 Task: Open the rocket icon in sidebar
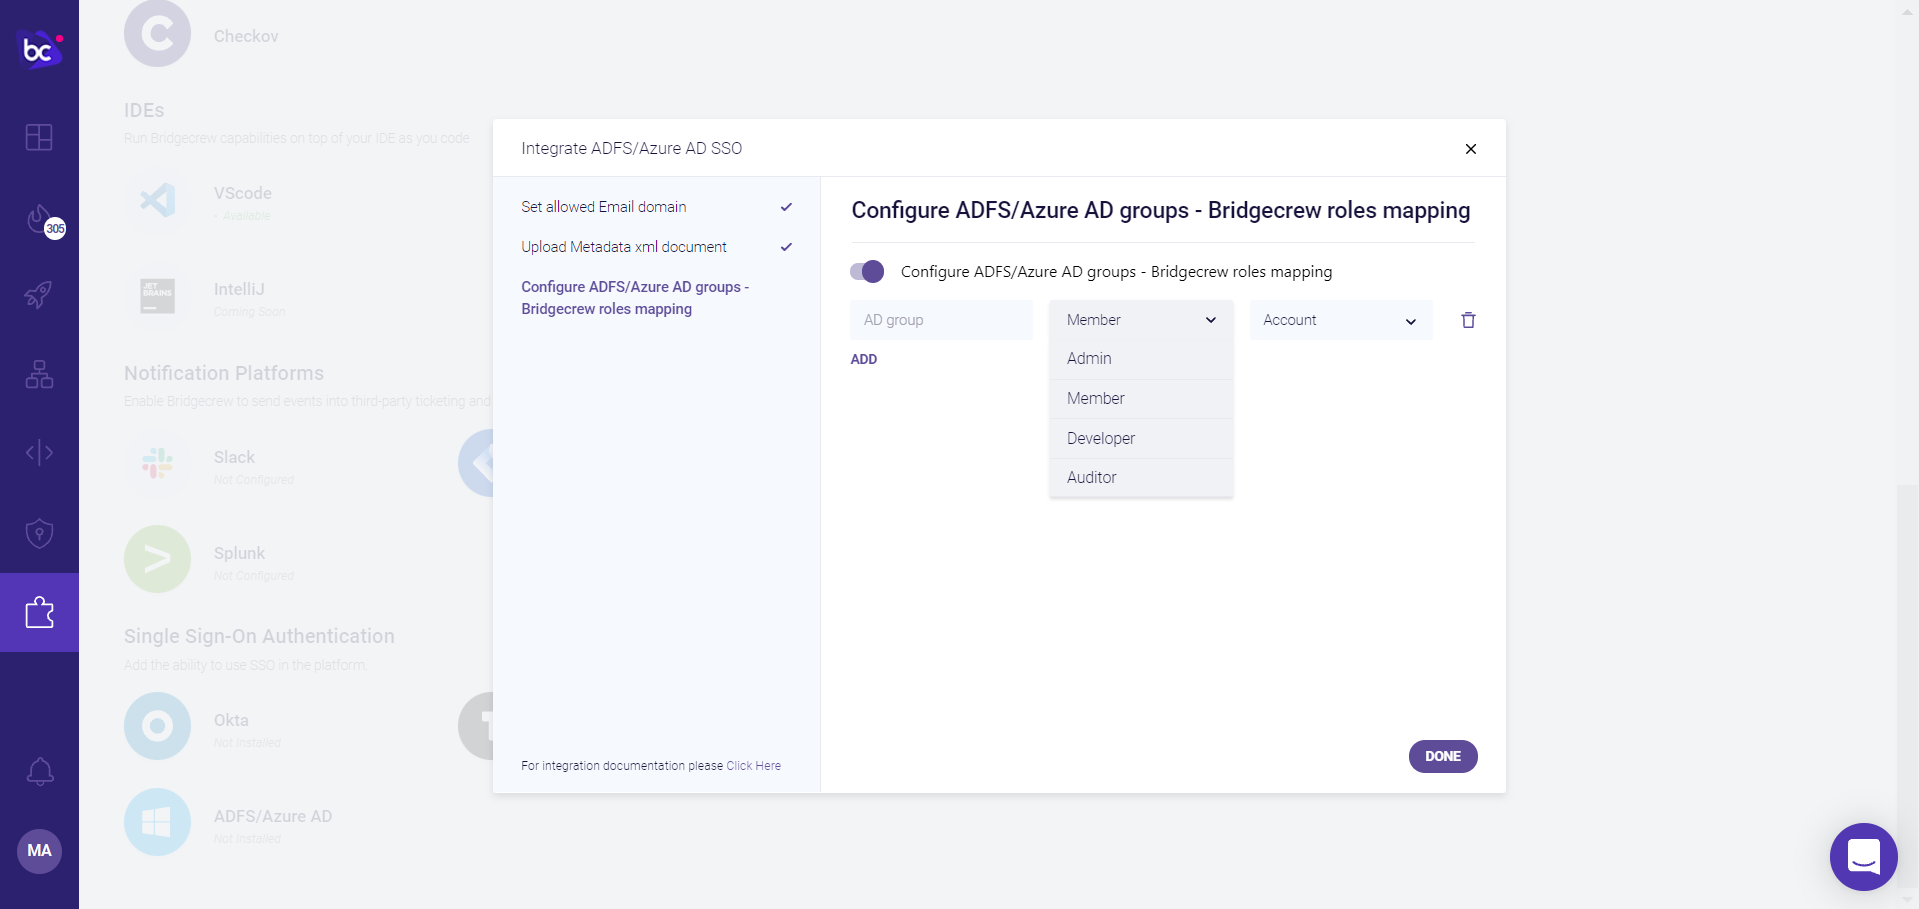point(39,294)
